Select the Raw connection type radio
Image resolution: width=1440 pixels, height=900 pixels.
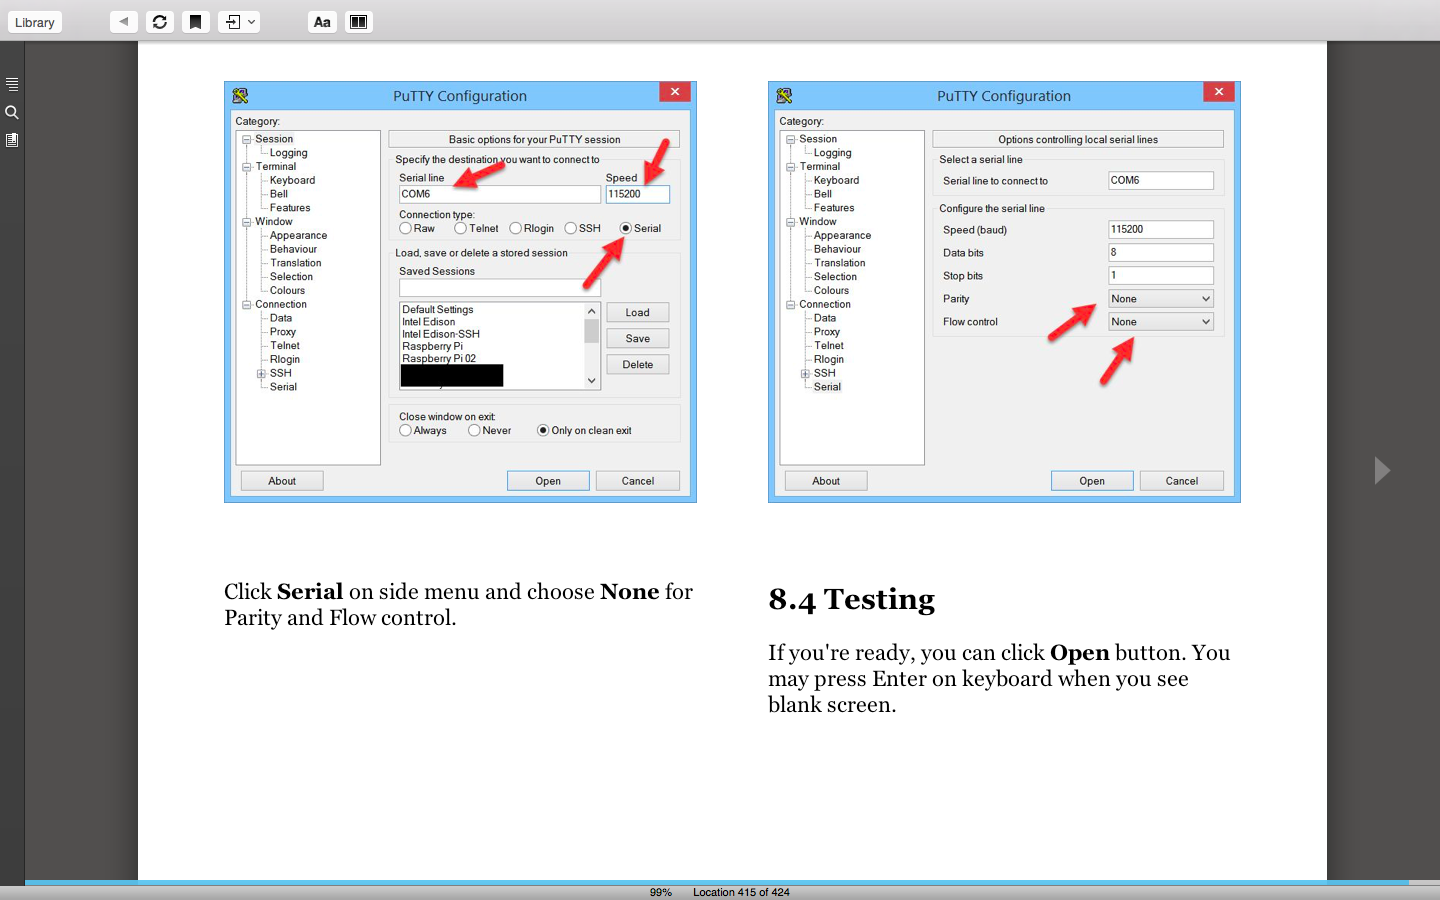coord(405,228)
